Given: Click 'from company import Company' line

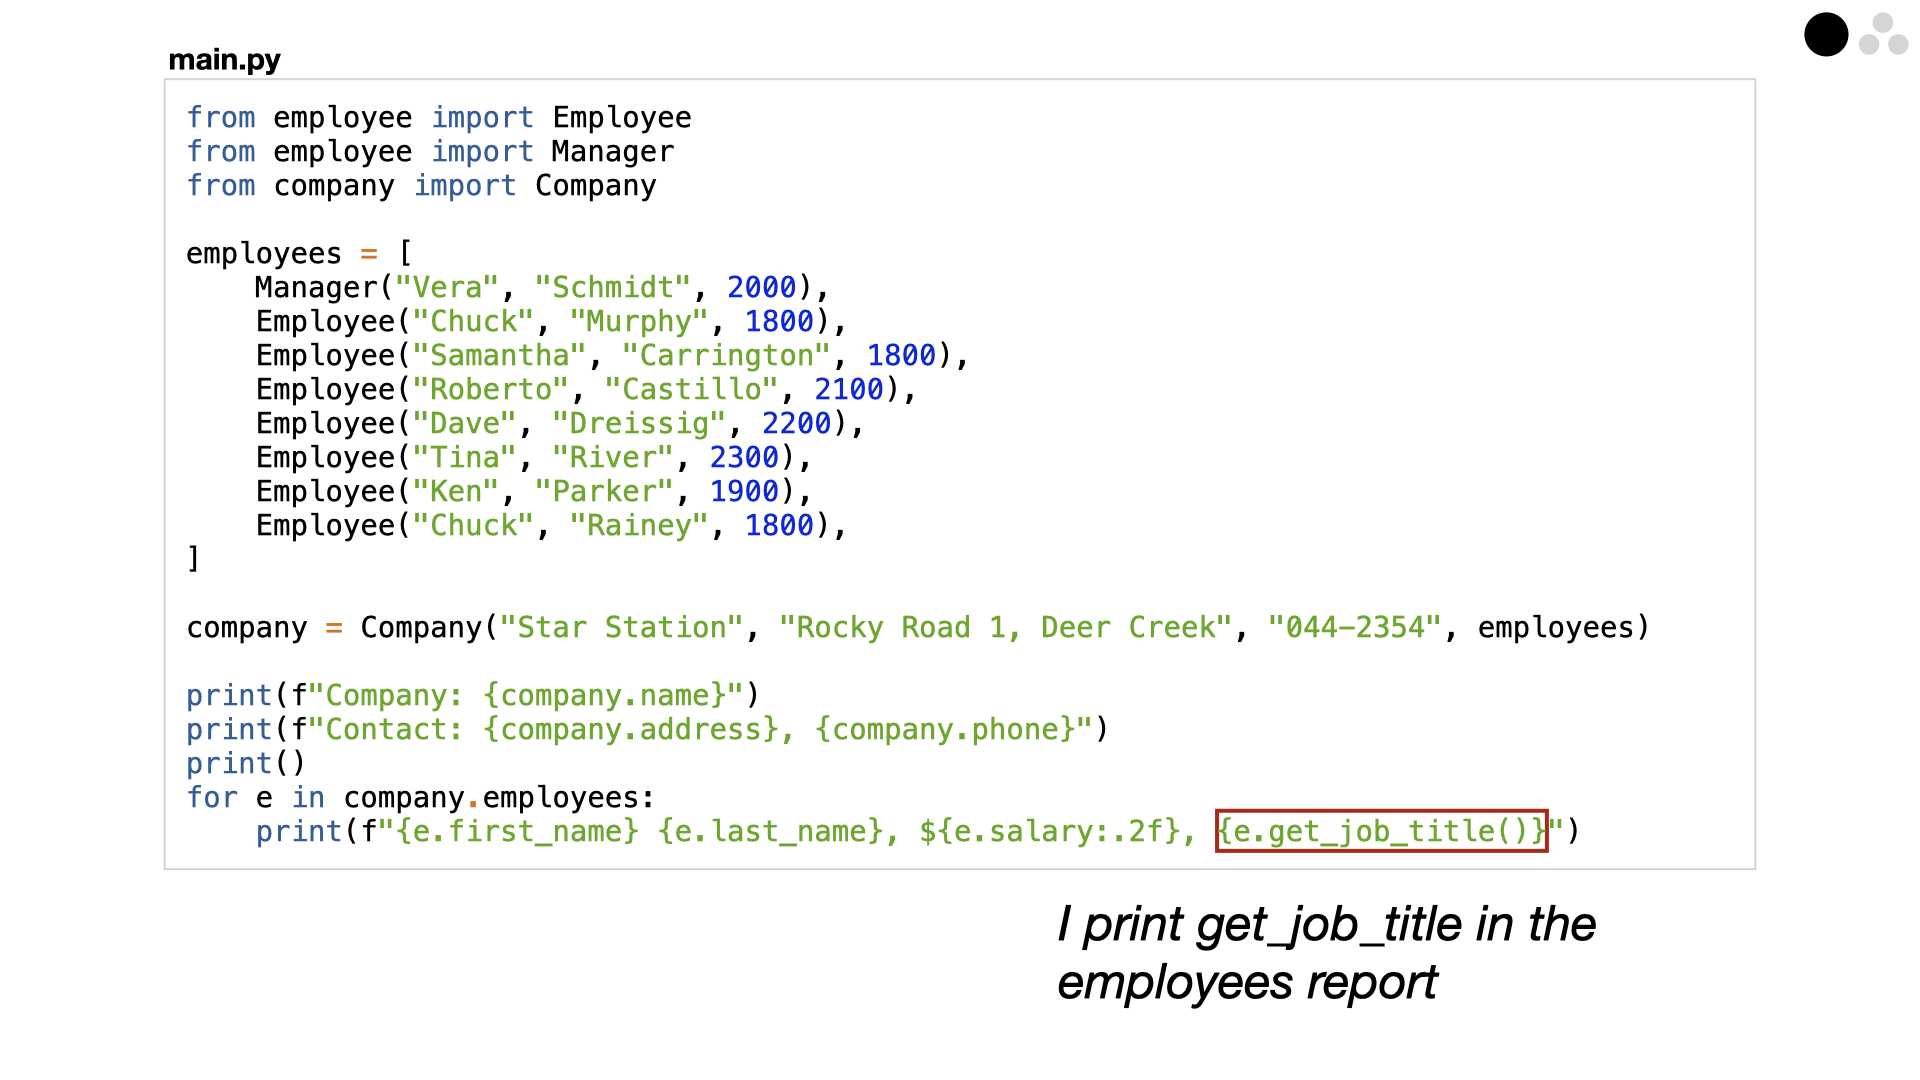Looking at the screenshot, I should coord(421,186).
